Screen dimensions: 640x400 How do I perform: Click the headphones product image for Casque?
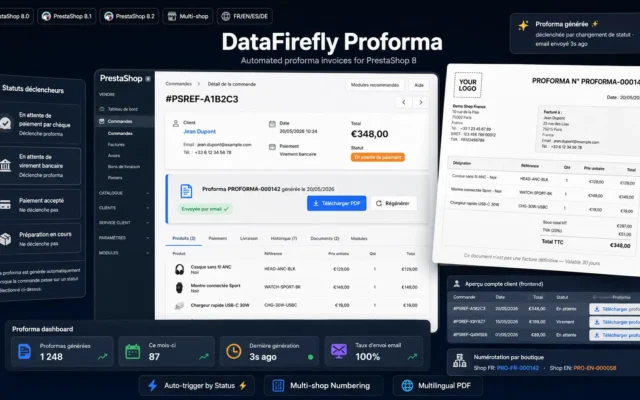[179, 269]
